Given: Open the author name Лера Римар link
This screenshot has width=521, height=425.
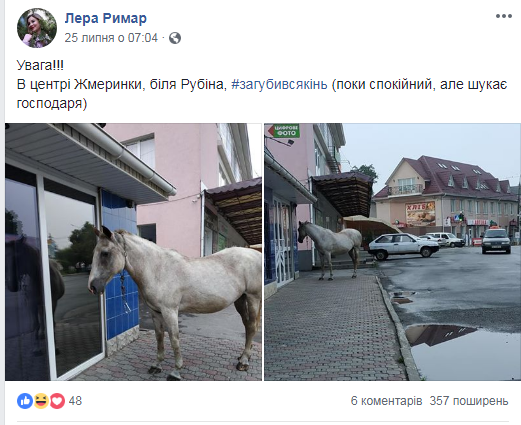Looking at the screenshot, I should click(x=106, y=18).
